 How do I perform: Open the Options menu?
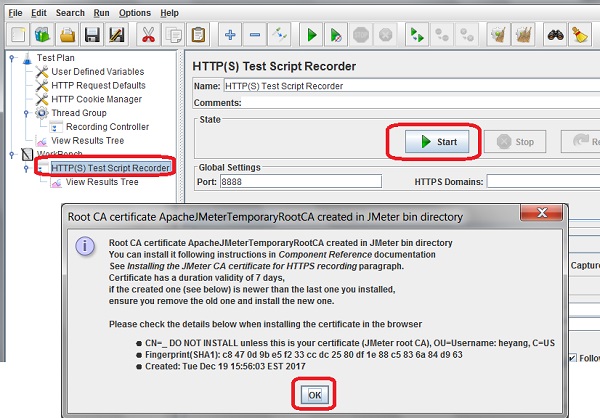pyautogui.click(x=135, y=13)
